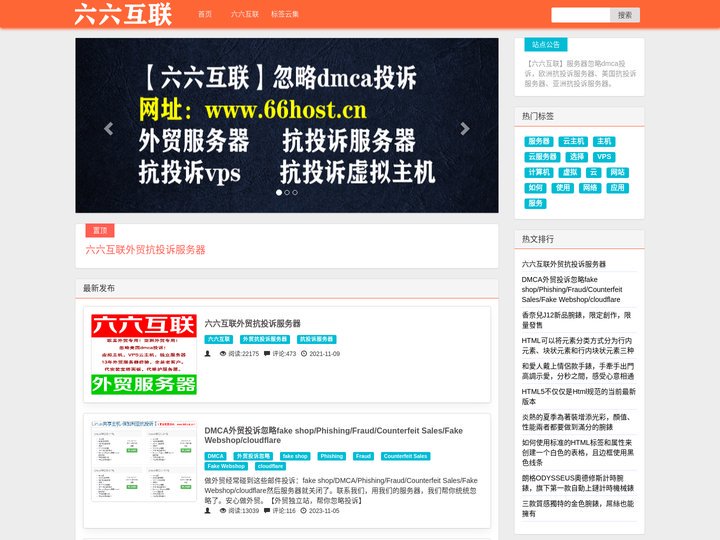Screen dimensions: 720x540
Task: Click the 应用 hot tag
Action: (617, 188)
